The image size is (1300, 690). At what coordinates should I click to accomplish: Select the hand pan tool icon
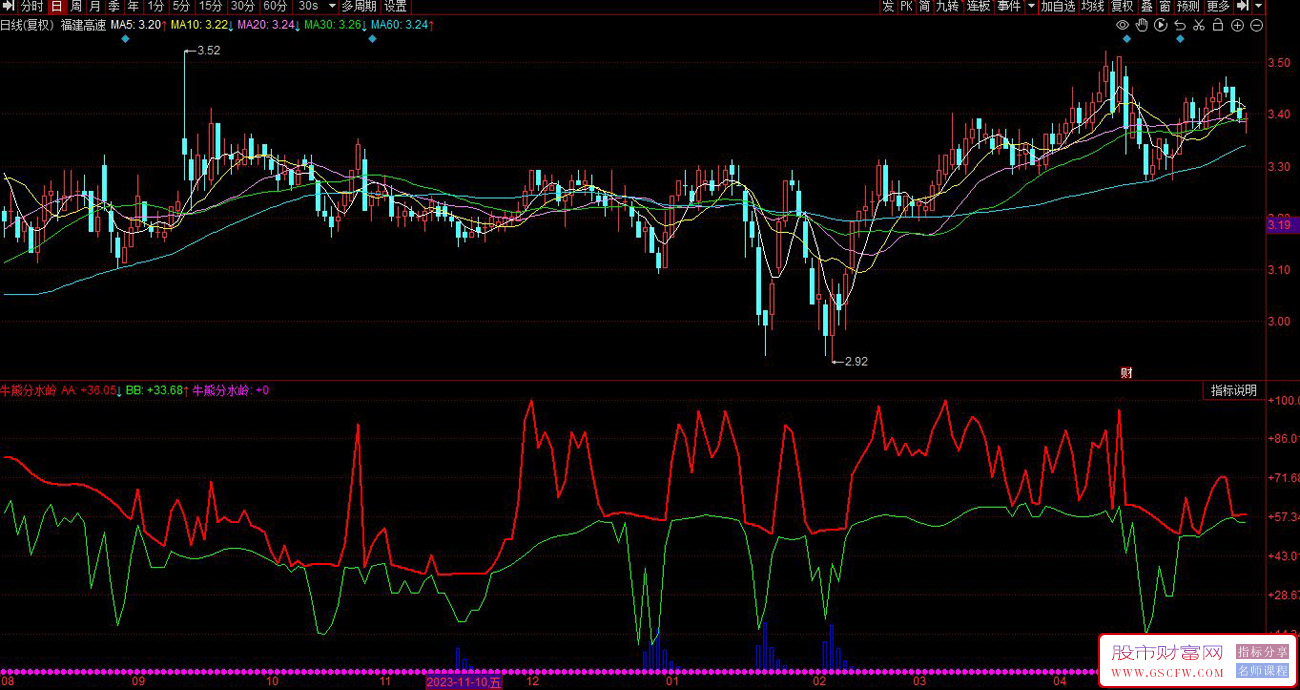point(1142,25)
